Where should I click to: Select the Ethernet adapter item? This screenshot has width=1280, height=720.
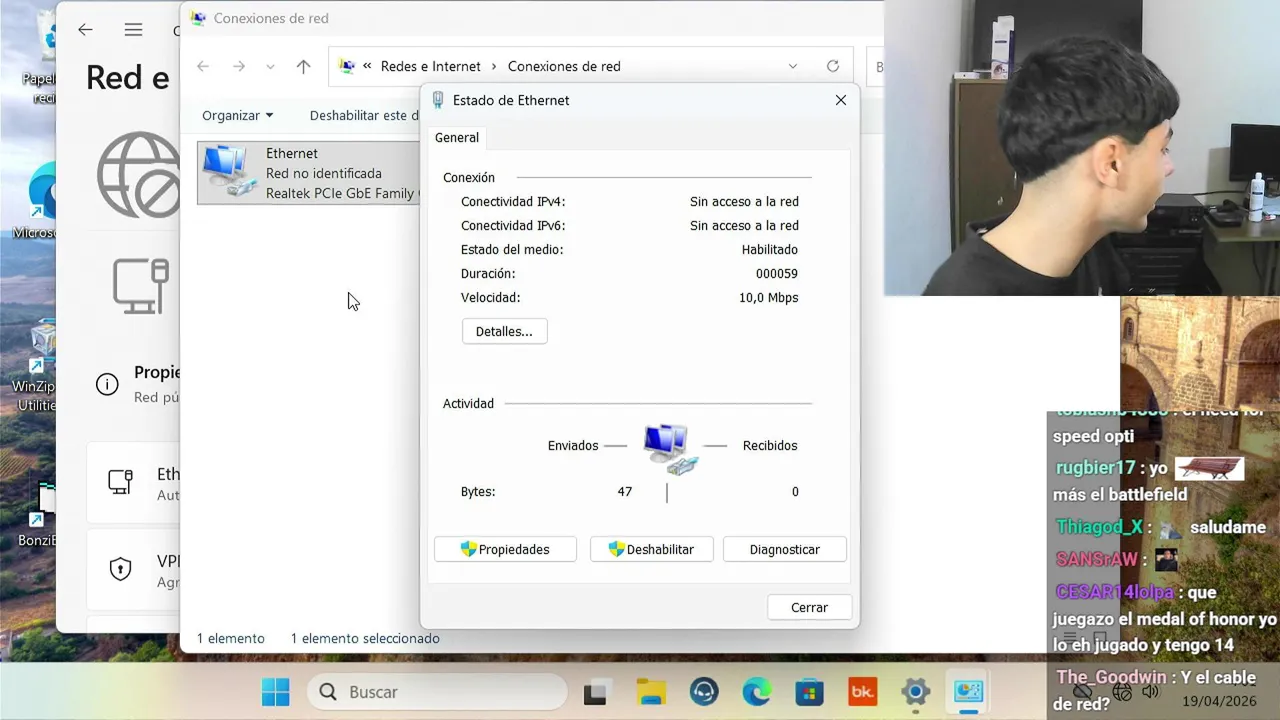tap(309, 173)
